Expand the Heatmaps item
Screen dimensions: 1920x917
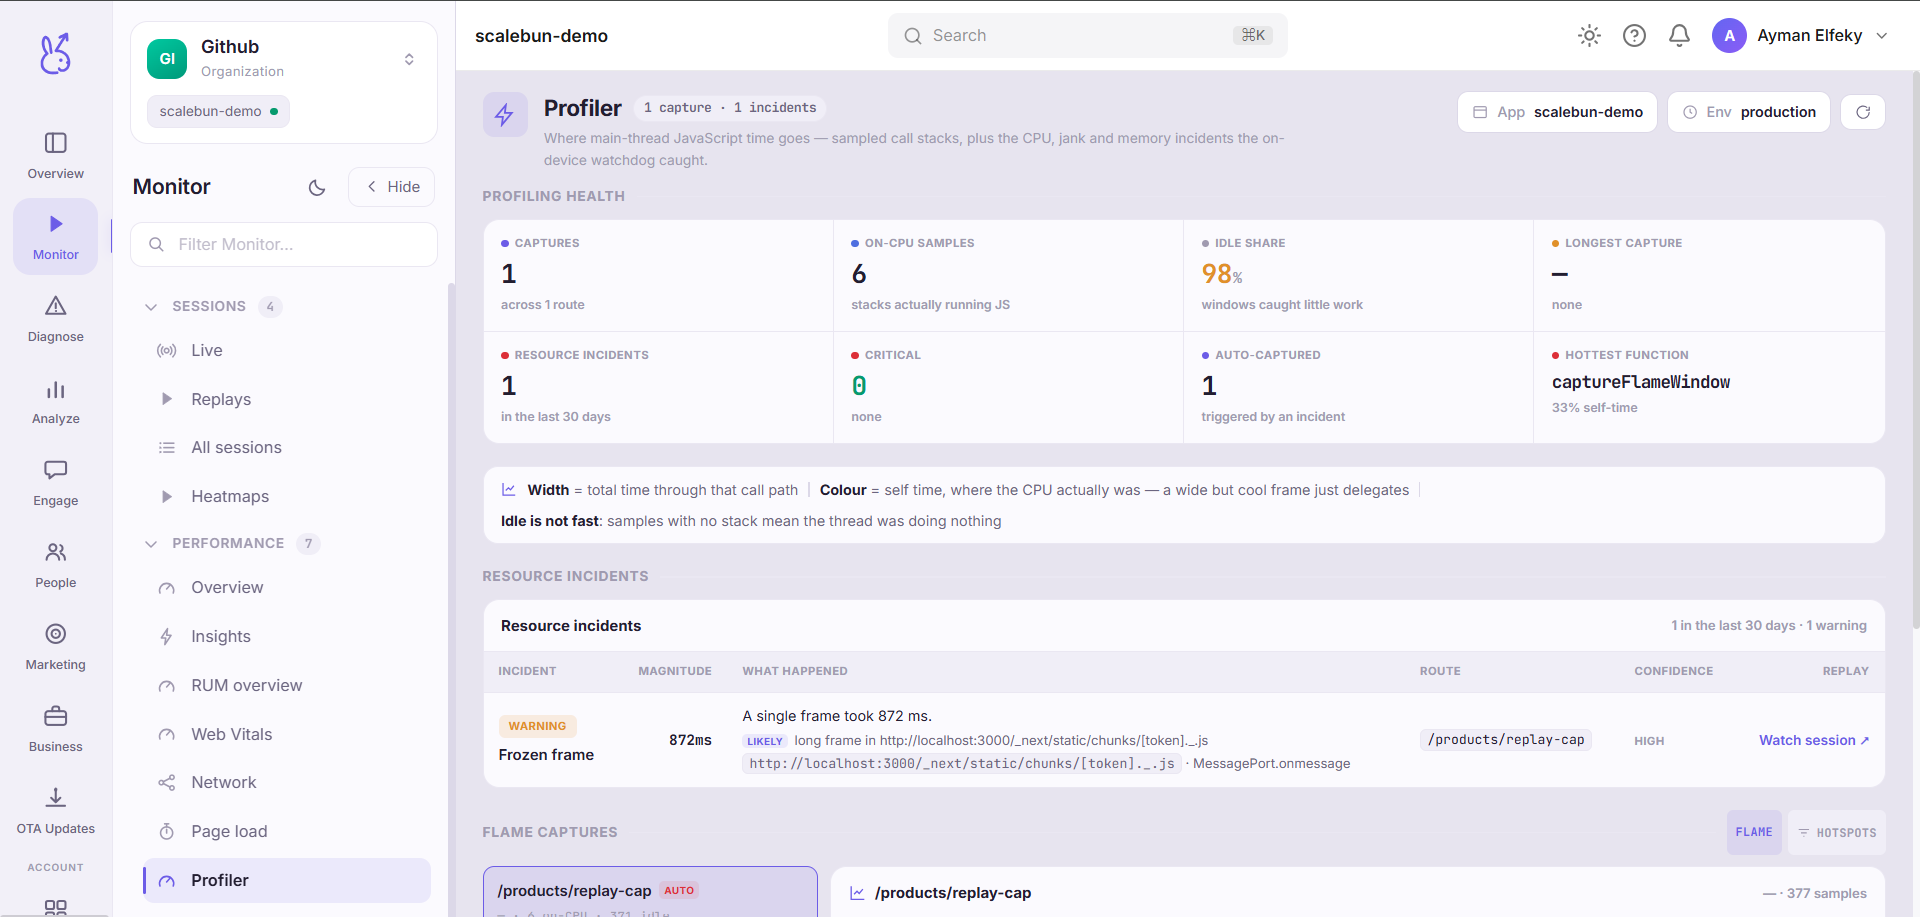point(287,496)
